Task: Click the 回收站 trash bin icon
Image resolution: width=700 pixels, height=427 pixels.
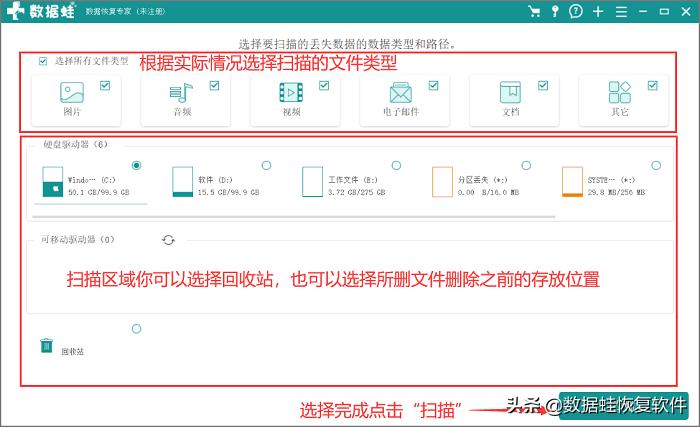Action: coord(46,346)
